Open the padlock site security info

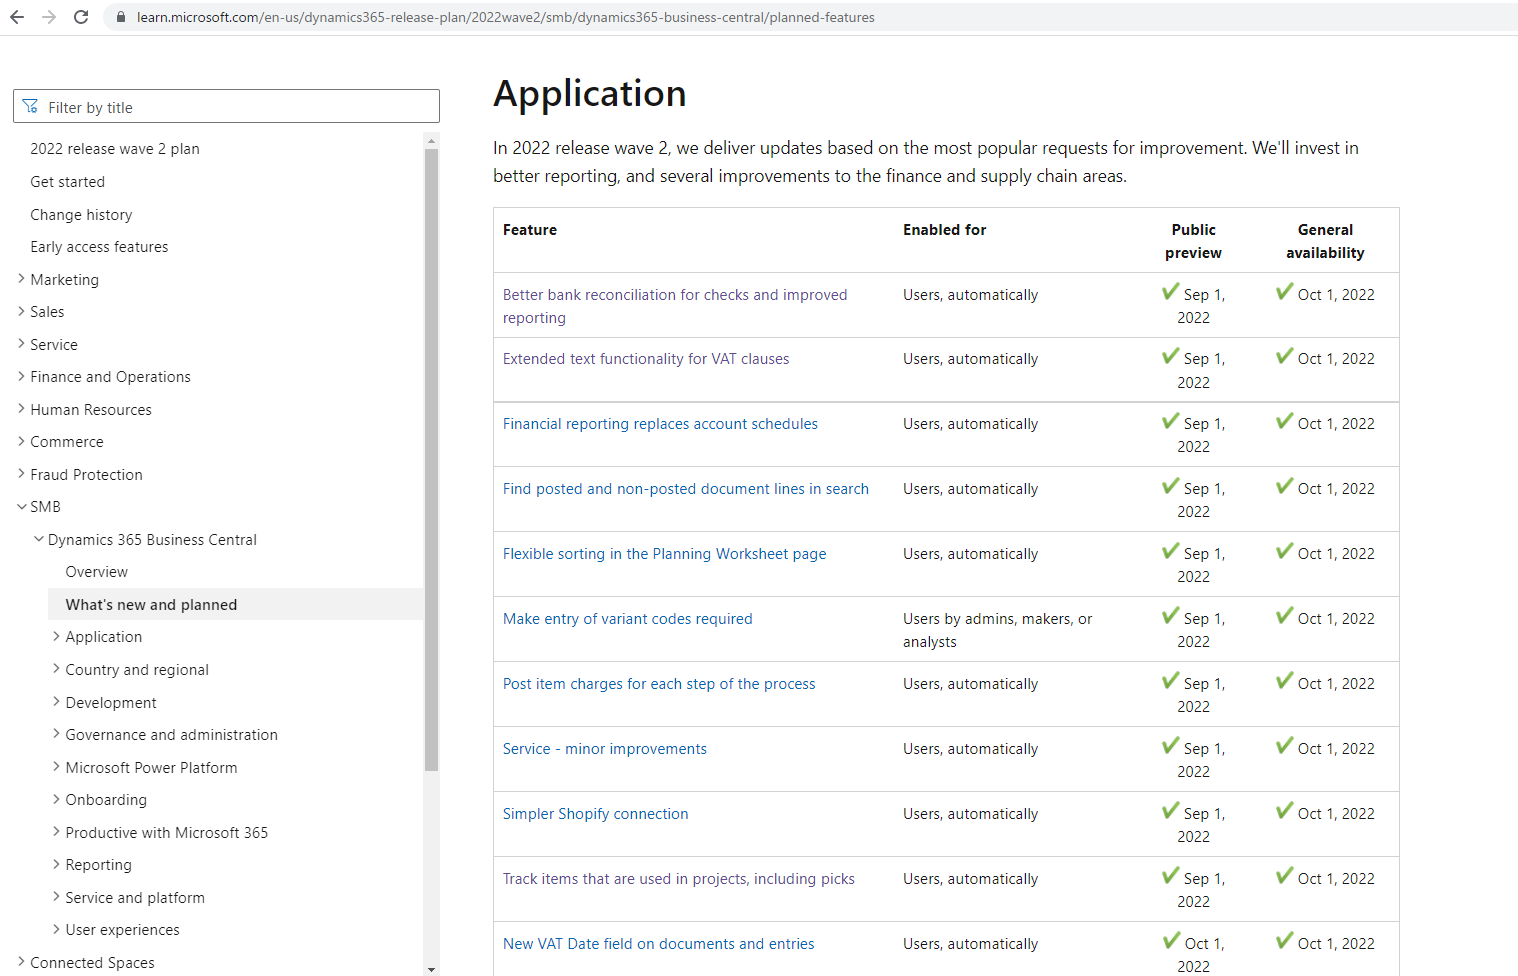coord(120,17)
